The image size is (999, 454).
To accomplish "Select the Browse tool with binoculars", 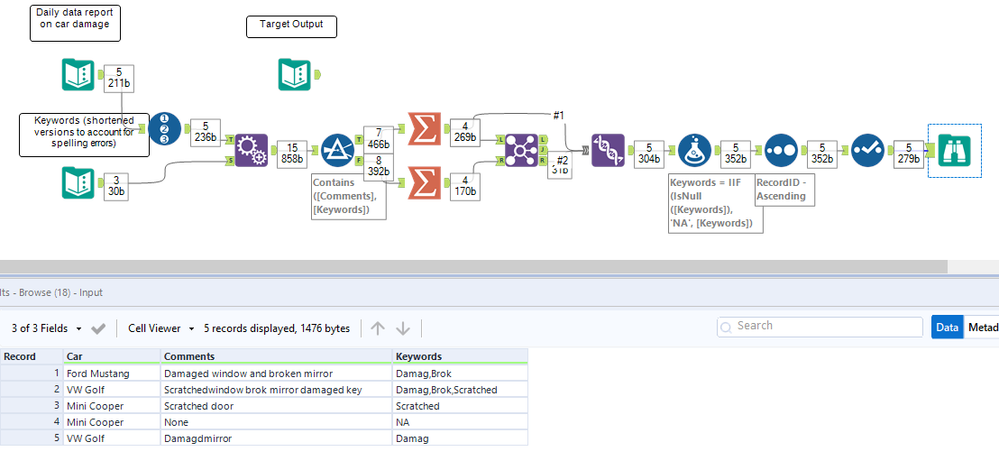I will point(954,150).
